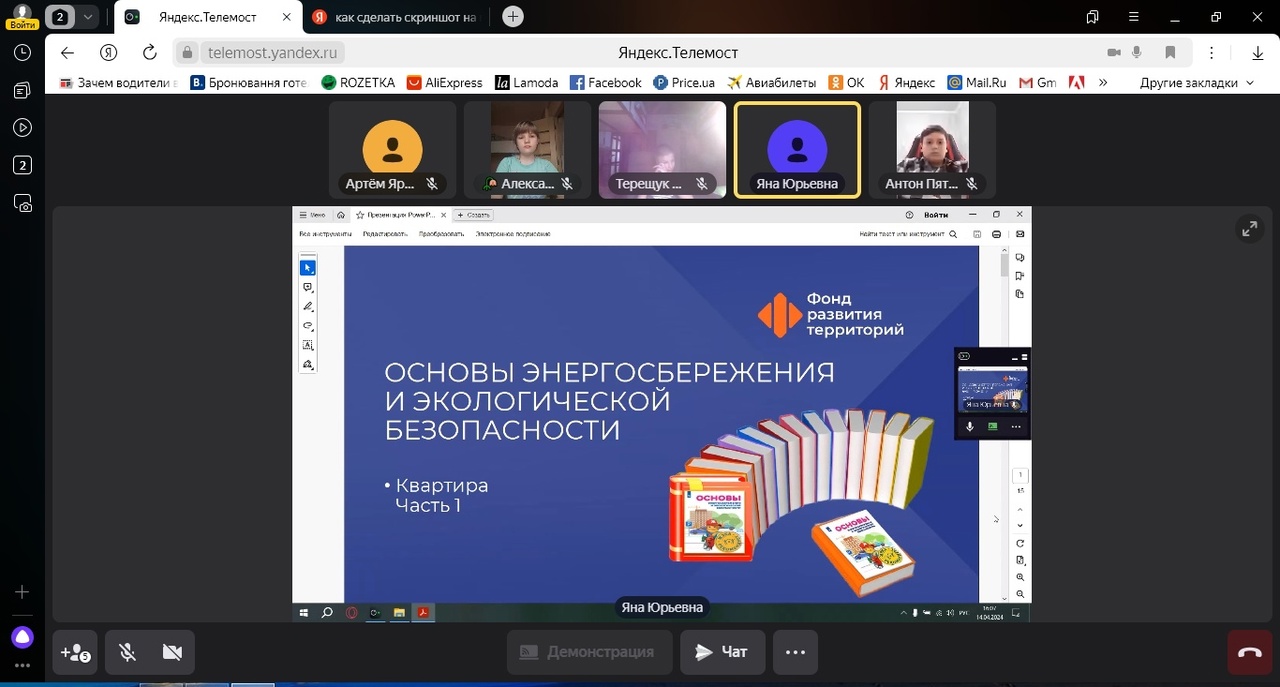Screen dimensions: 1280x687
Task: Open the AliExpress bookmark
Action: click(x=445, y=83)
